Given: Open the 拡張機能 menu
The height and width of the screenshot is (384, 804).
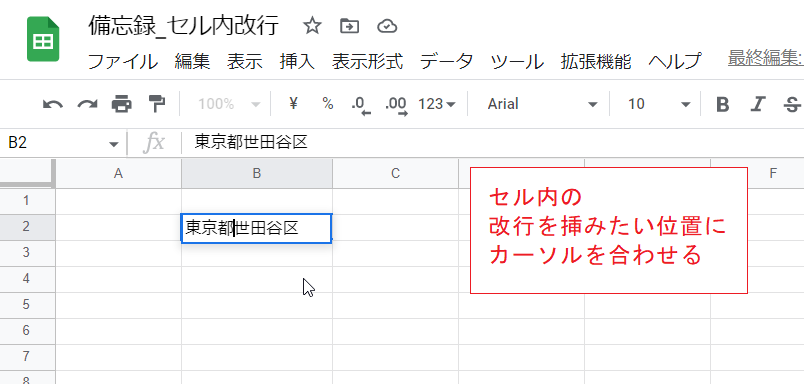Looking at the screenshot, I should (x=596, y=62).
